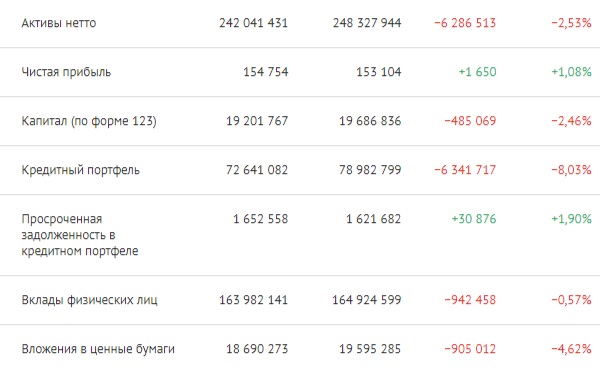Click the −4,62% securities change cell
Viewport: 600px width, 368px height.
[x=571, y=349]
